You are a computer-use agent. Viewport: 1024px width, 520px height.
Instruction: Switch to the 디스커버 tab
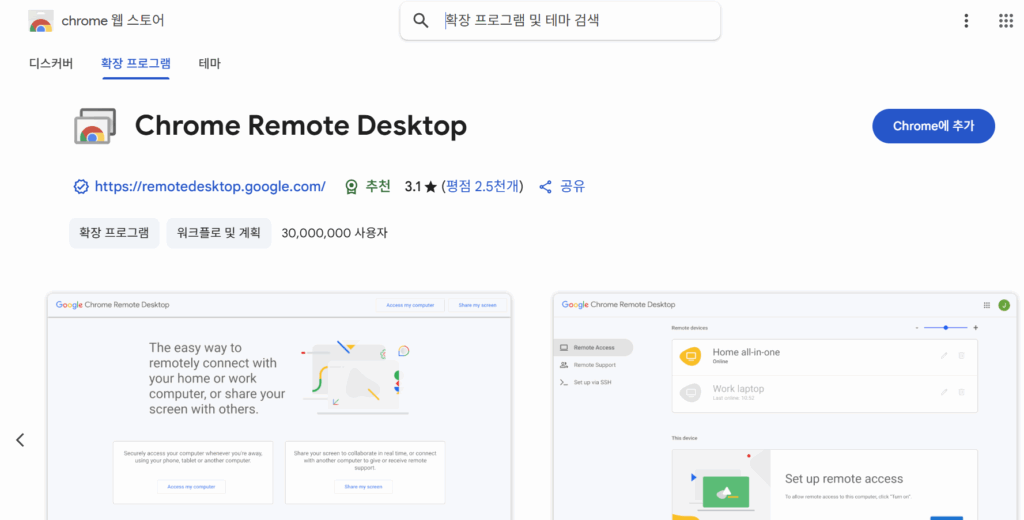(51, 63)
